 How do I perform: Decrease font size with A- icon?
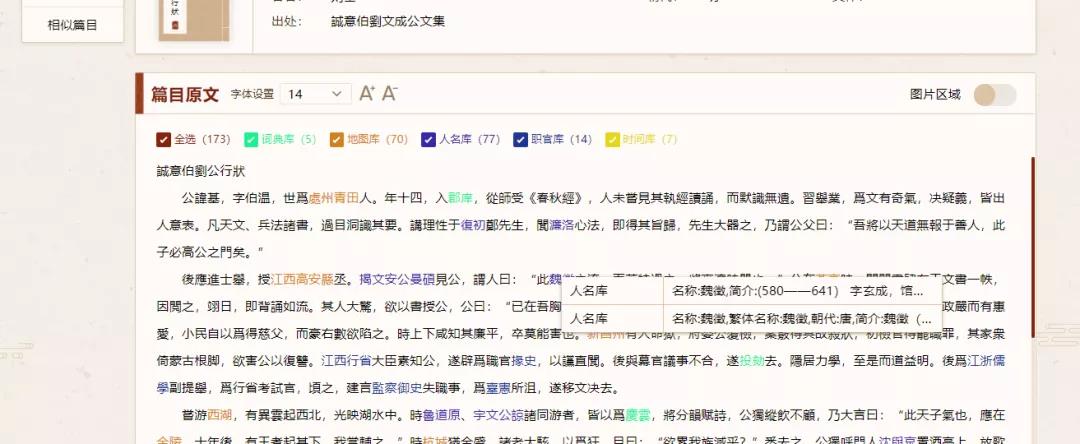(x=390, y=93)
